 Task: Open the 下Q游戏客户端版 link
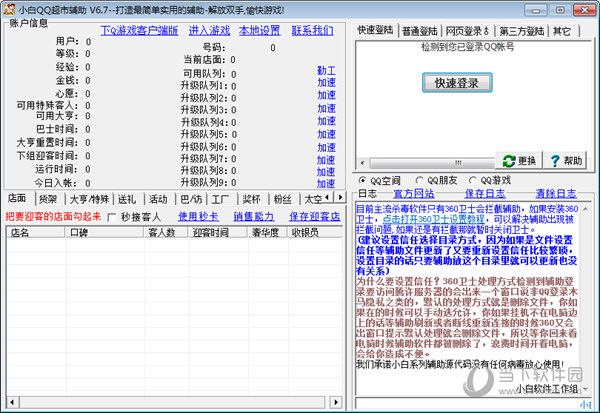tap(139, 31)
